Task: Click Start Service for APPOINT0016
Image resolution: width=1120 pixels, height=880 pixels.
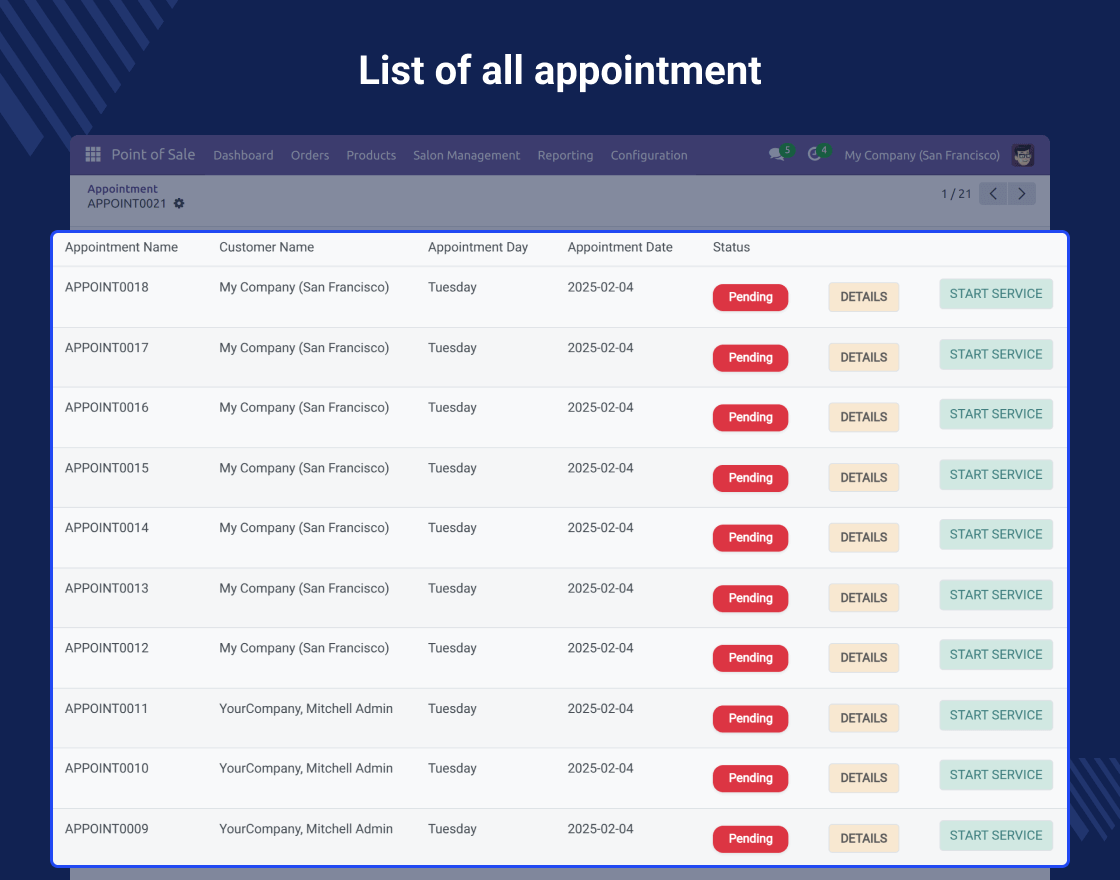Action: click(996, 414)
